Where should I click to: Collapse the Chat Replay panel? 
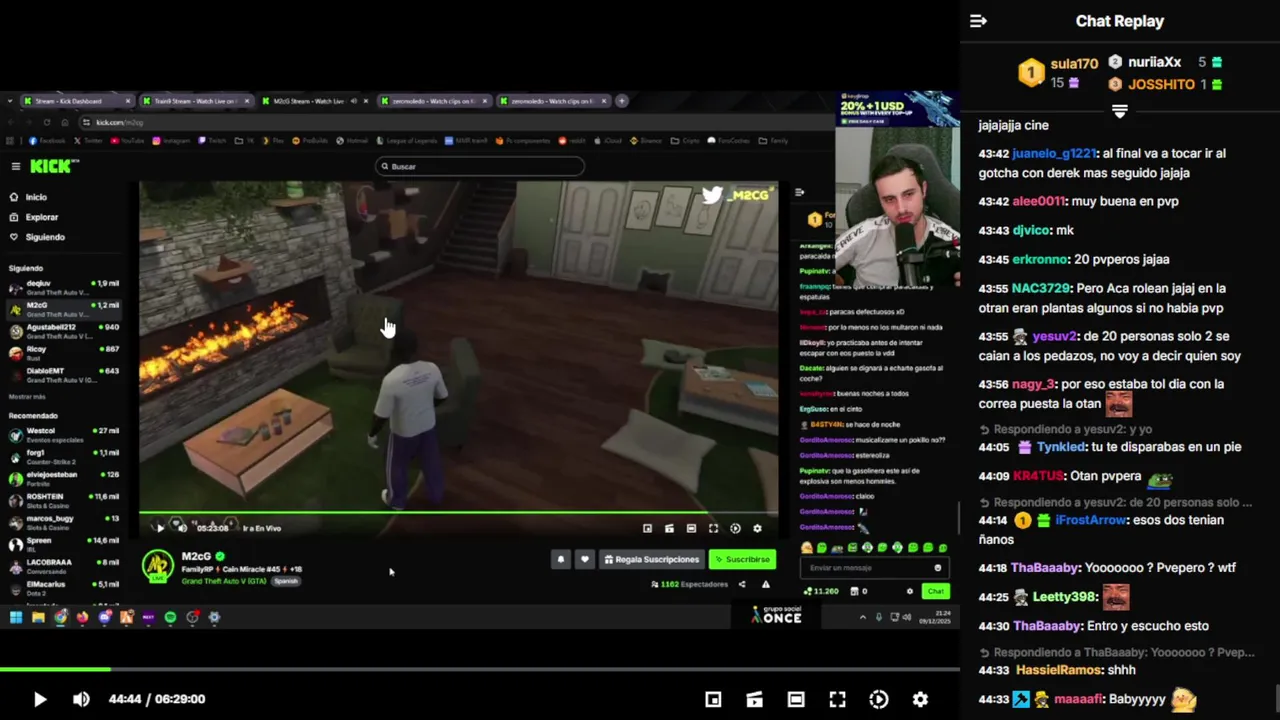click(978, 21)
